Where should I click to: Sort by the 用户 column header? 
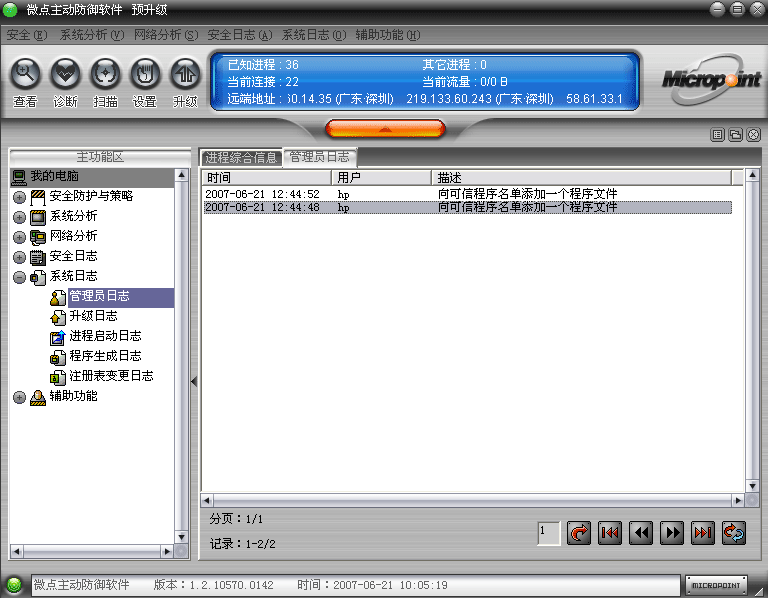pyautogui.click(x=382, y=177)
